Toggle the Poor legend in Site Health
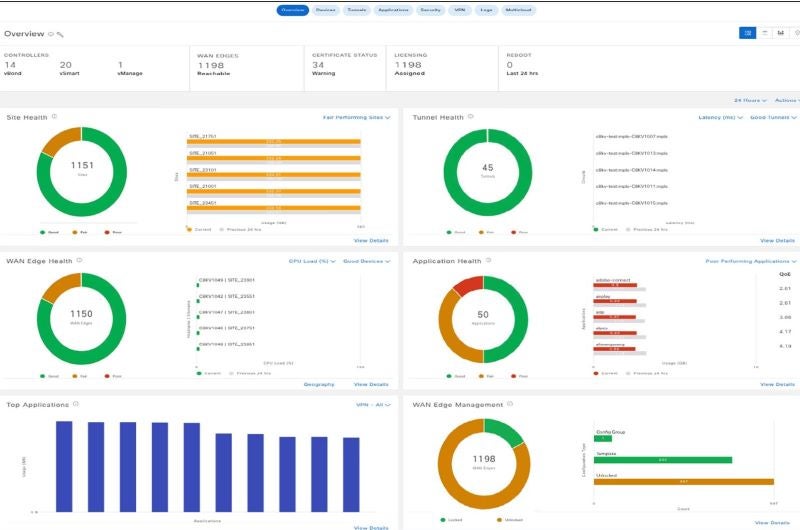Viewport: 800px width, 530px height. [x=113, y=232]
